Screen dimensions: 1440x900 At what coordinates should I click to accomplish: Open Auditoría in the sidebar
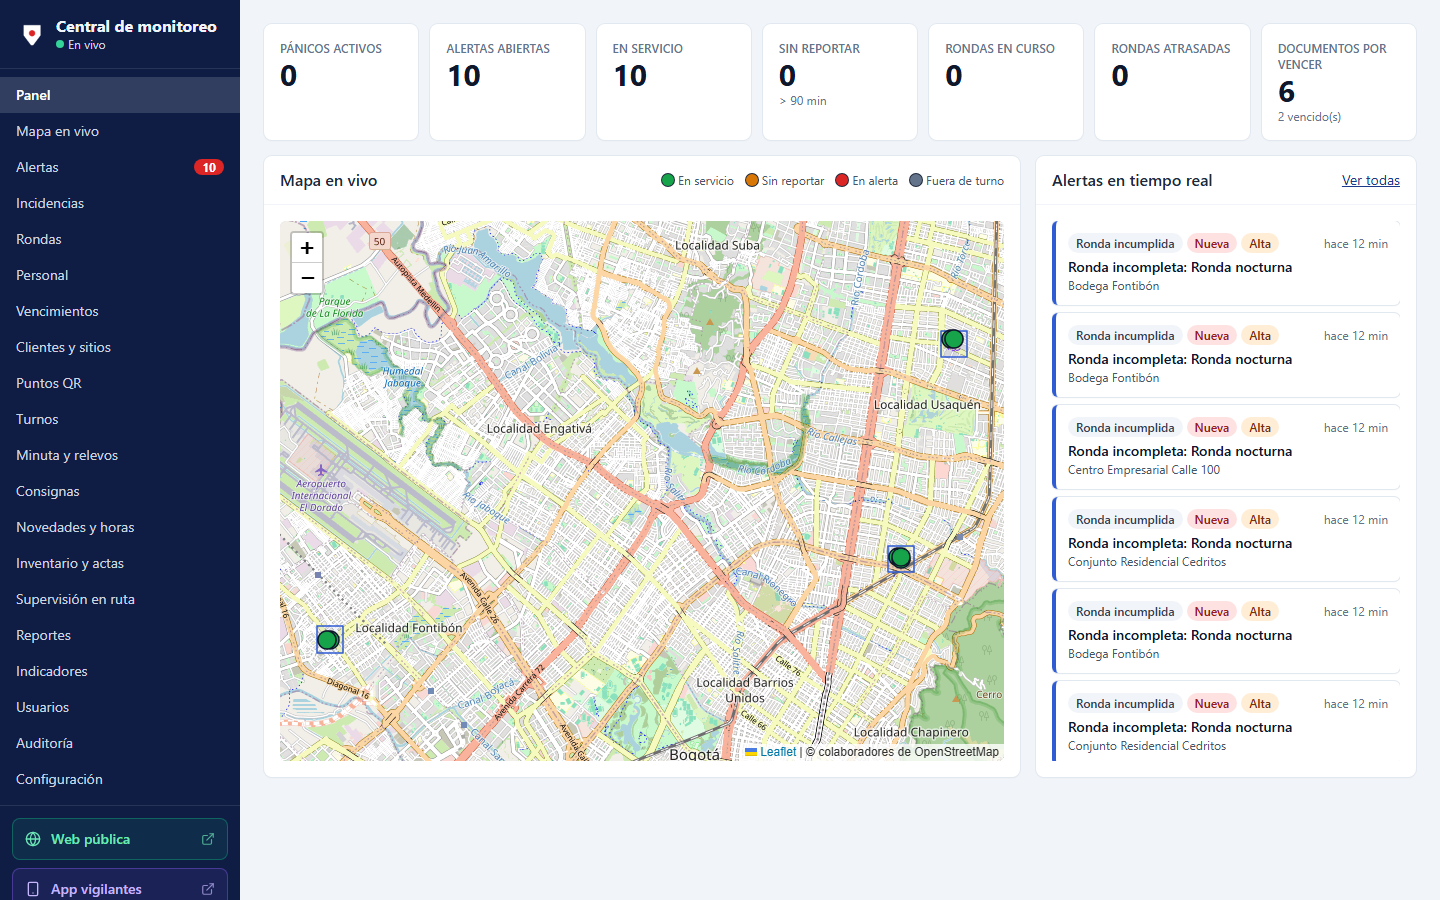point(120,743)
